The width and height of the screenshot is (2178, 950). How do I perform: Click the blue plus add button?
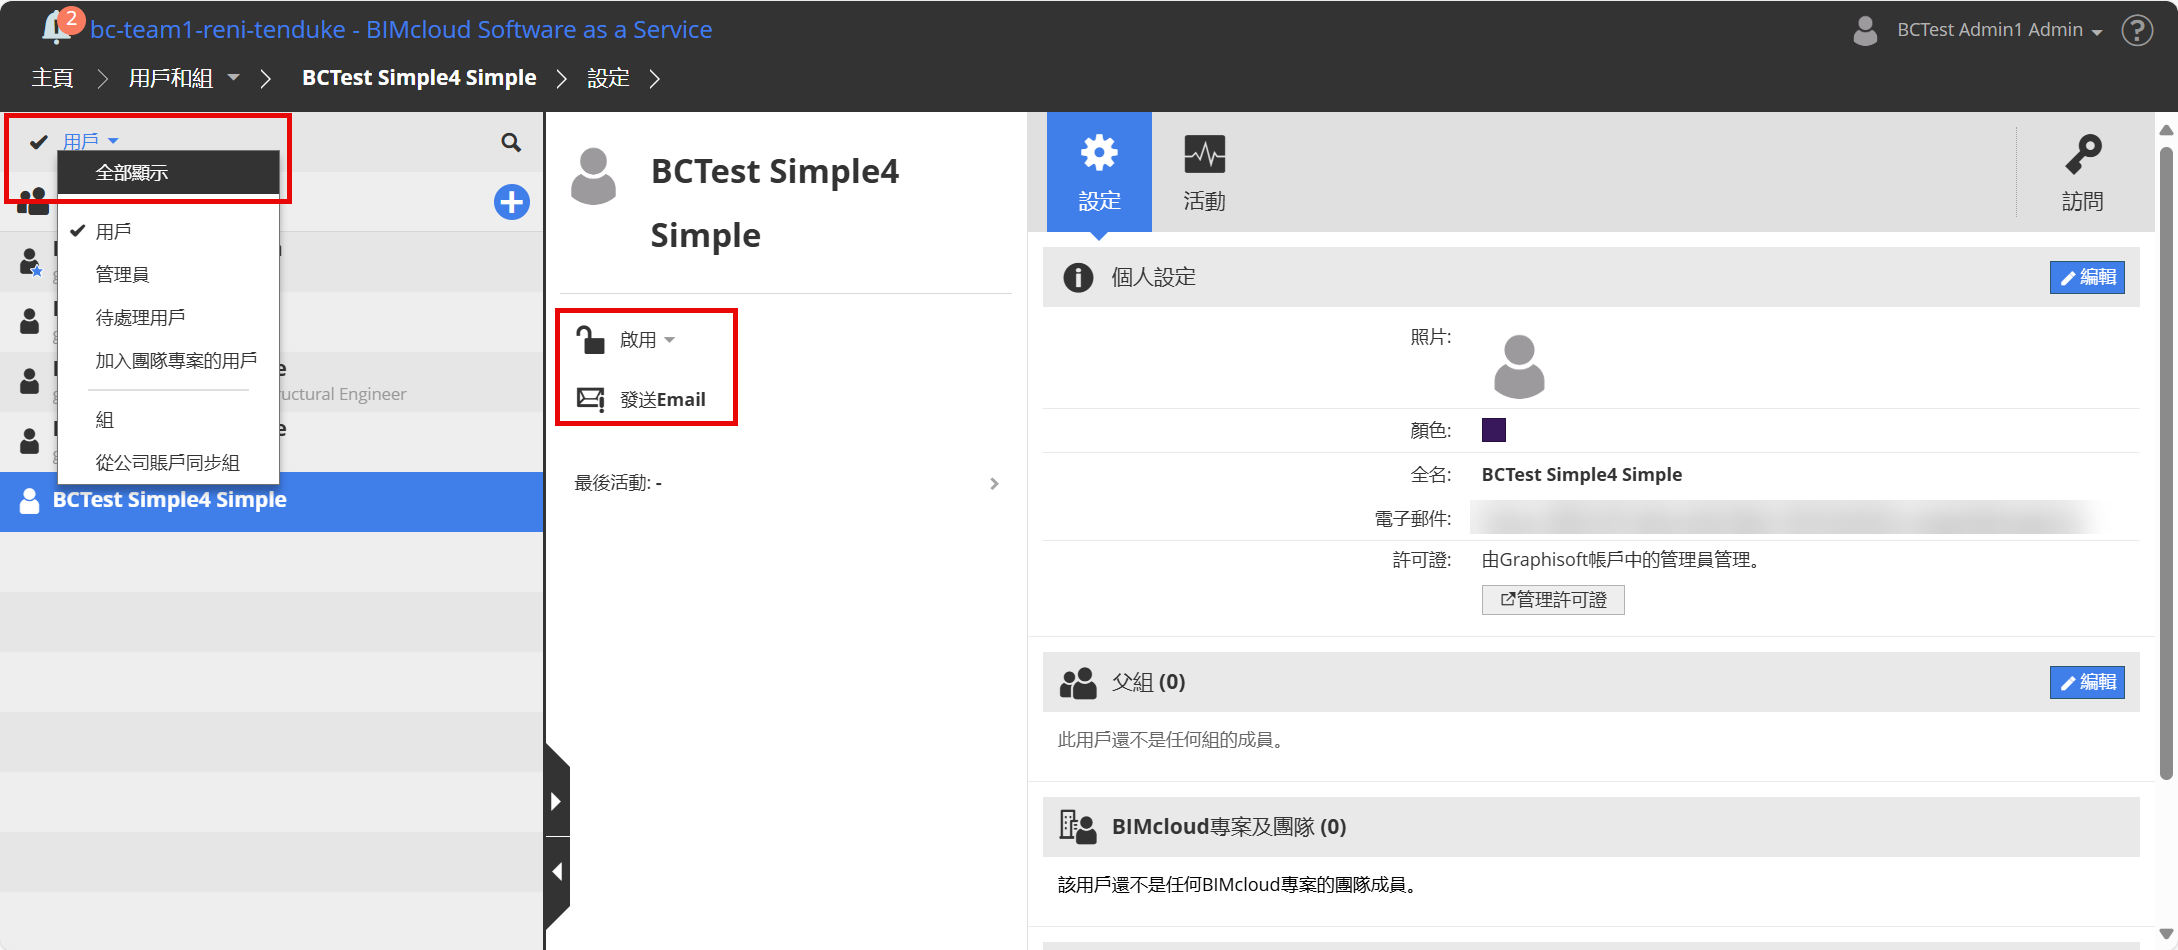(512, 202)
